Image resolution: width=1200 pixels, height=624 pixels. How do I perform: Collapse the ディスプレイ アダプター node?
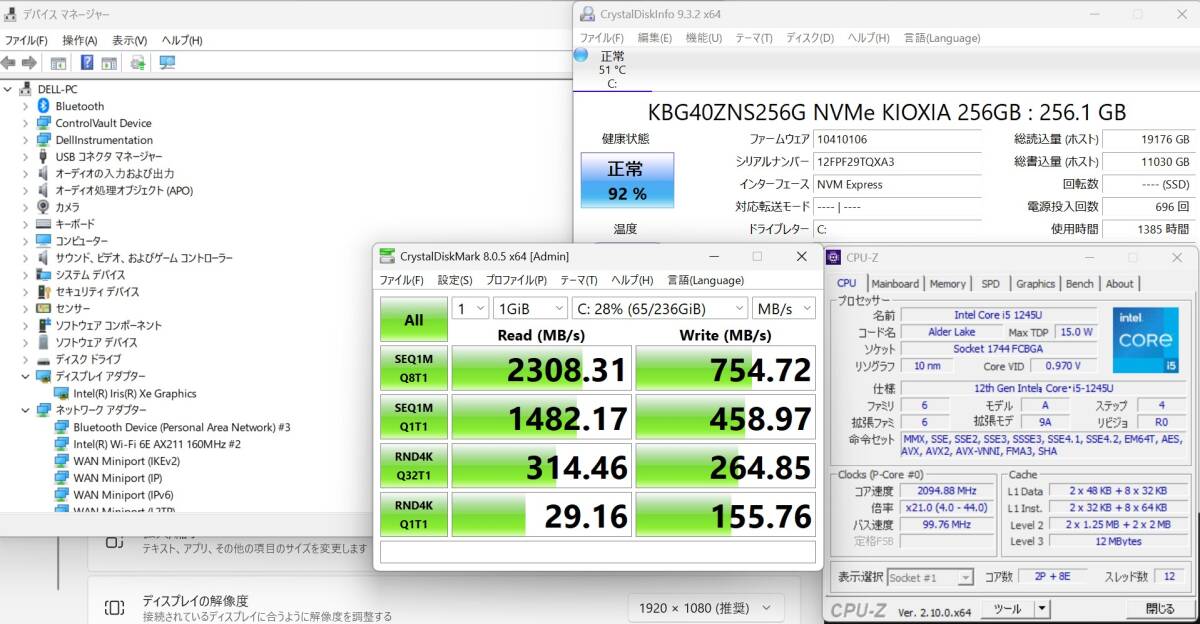[26, 376]
